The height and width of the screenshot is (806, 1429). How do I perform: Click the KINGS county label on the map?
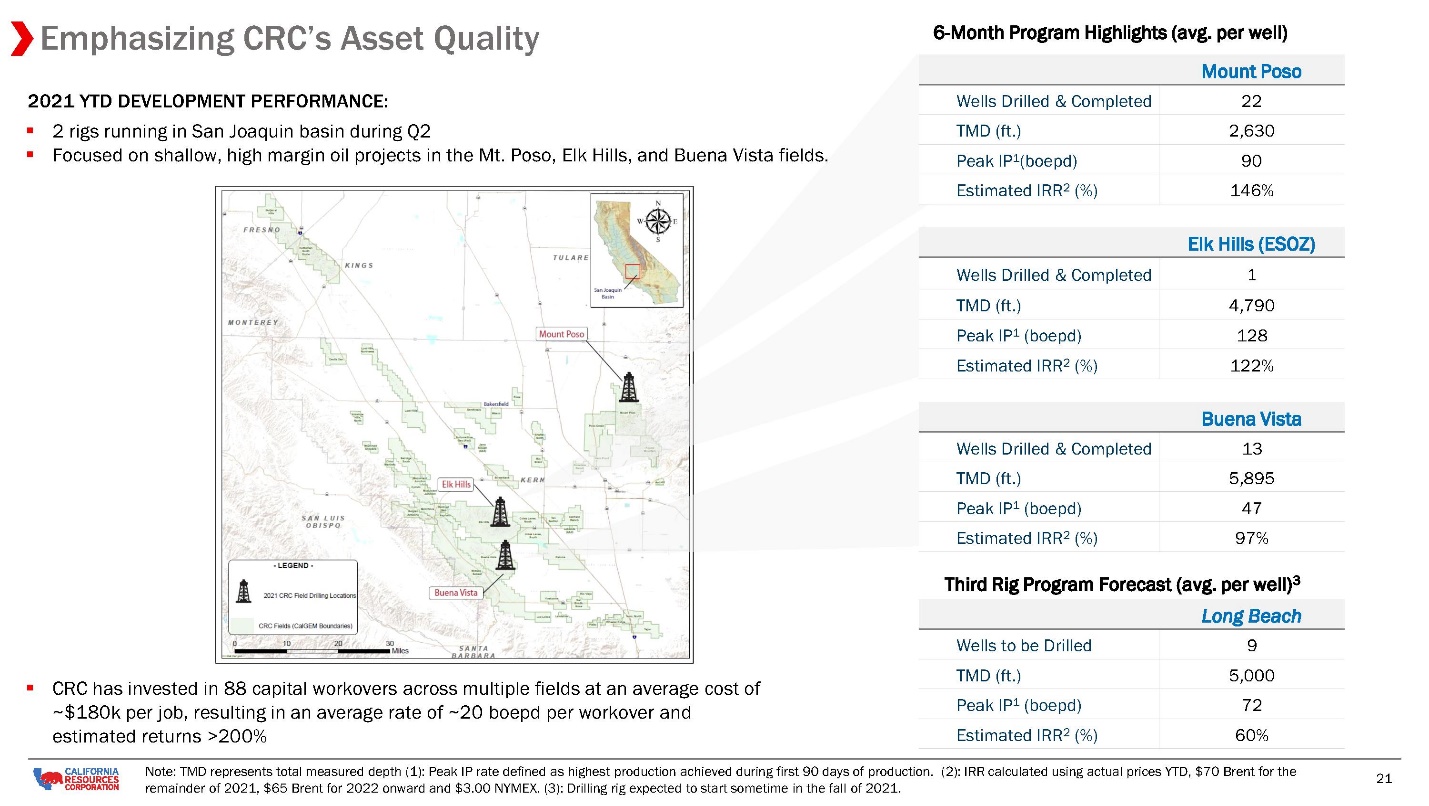[x=358, y=265]
